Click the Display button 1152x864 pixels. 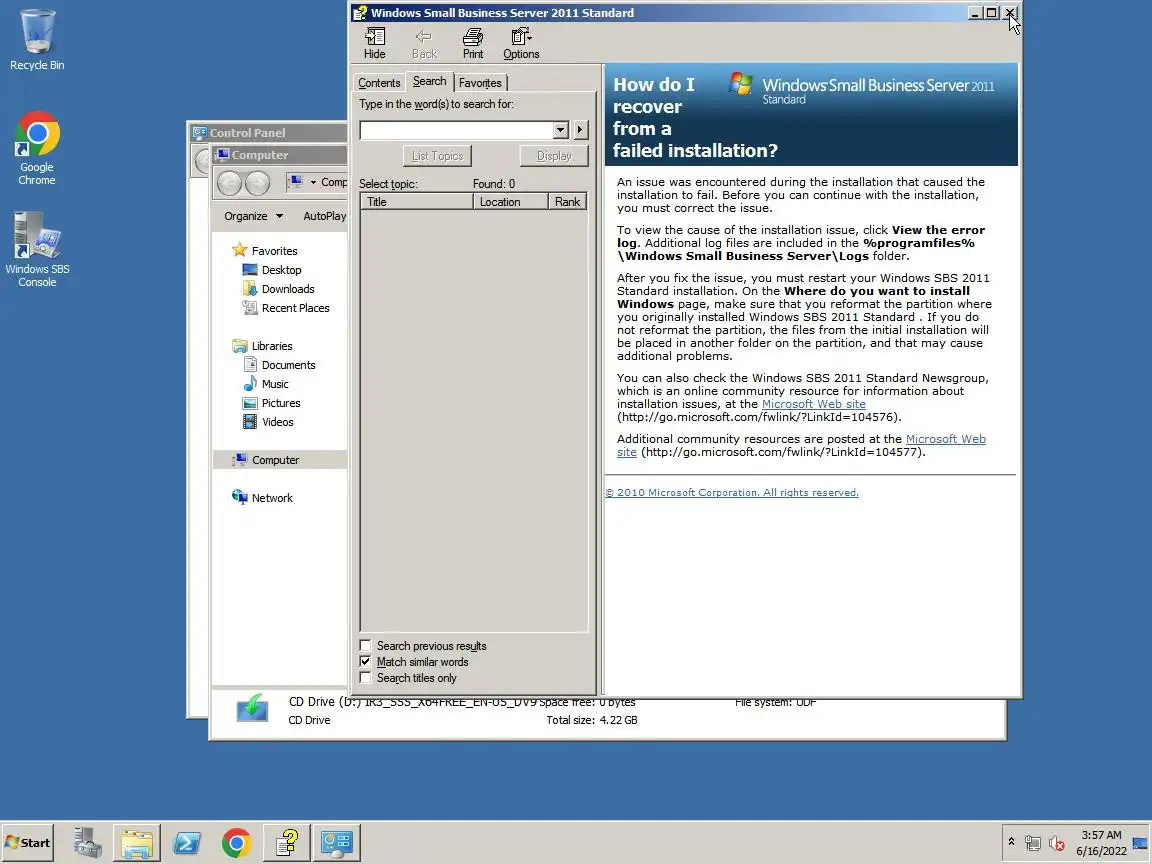point(554,156)
